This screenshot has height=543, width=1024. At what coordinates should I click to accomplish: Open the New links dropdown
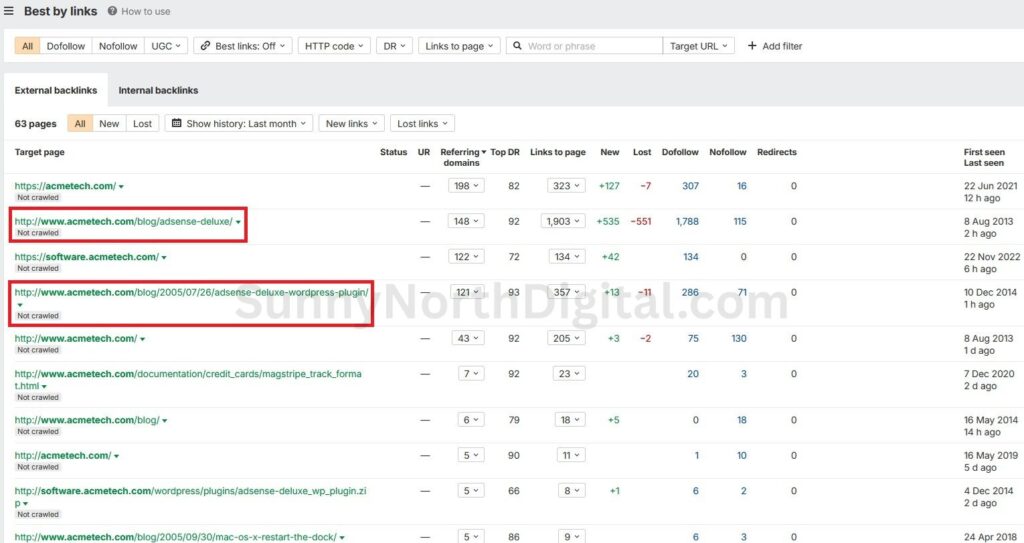[352, 123]
